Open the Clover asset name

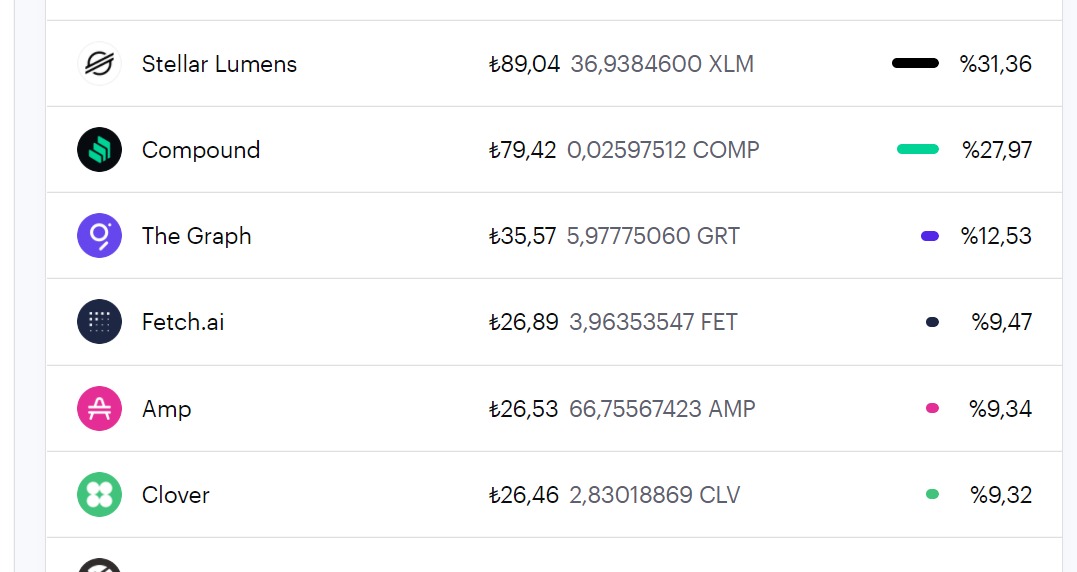click(175, 495)
